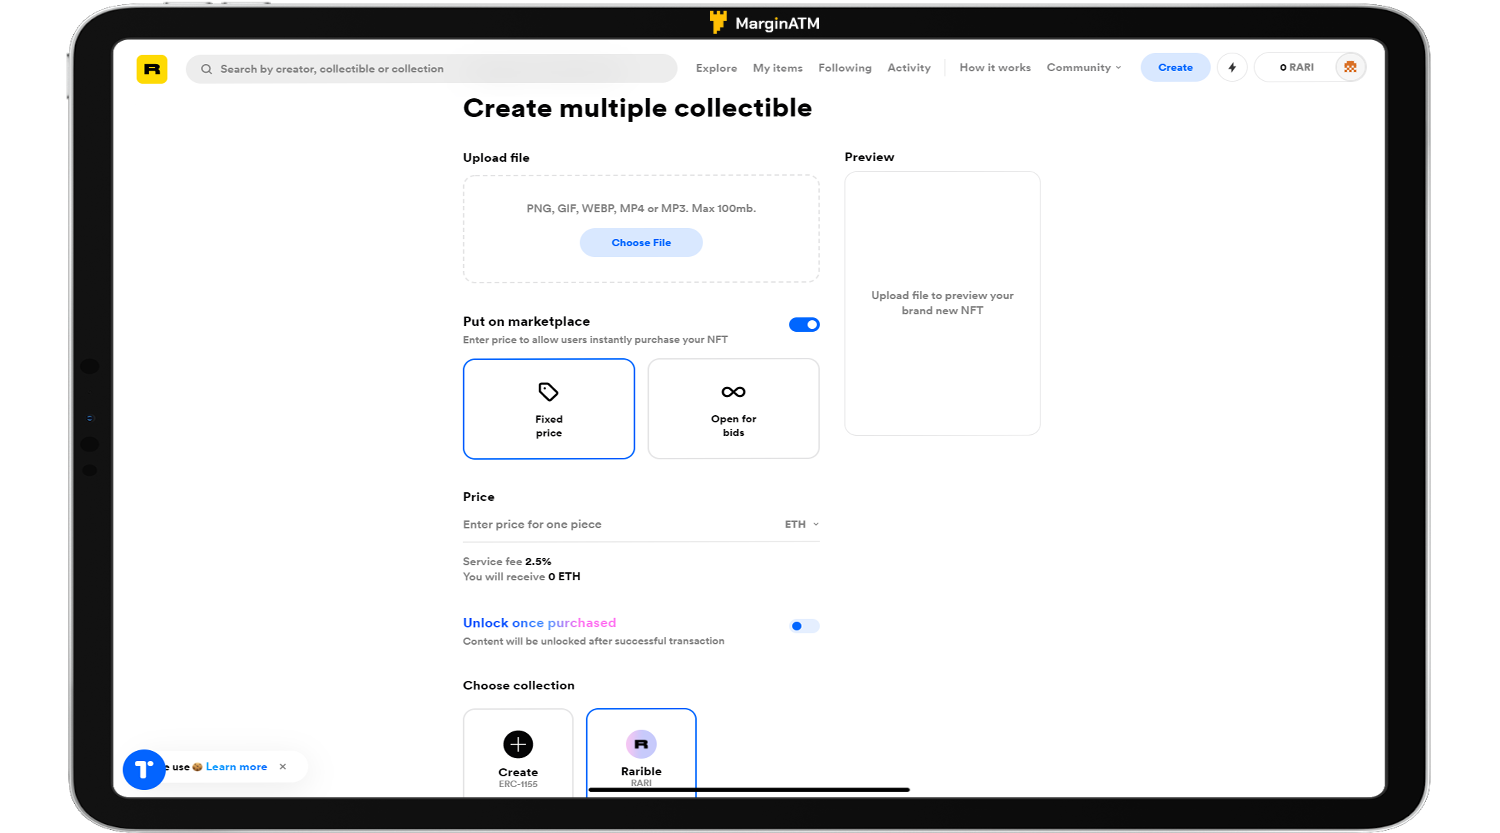Open How it works

pos(995,68)
